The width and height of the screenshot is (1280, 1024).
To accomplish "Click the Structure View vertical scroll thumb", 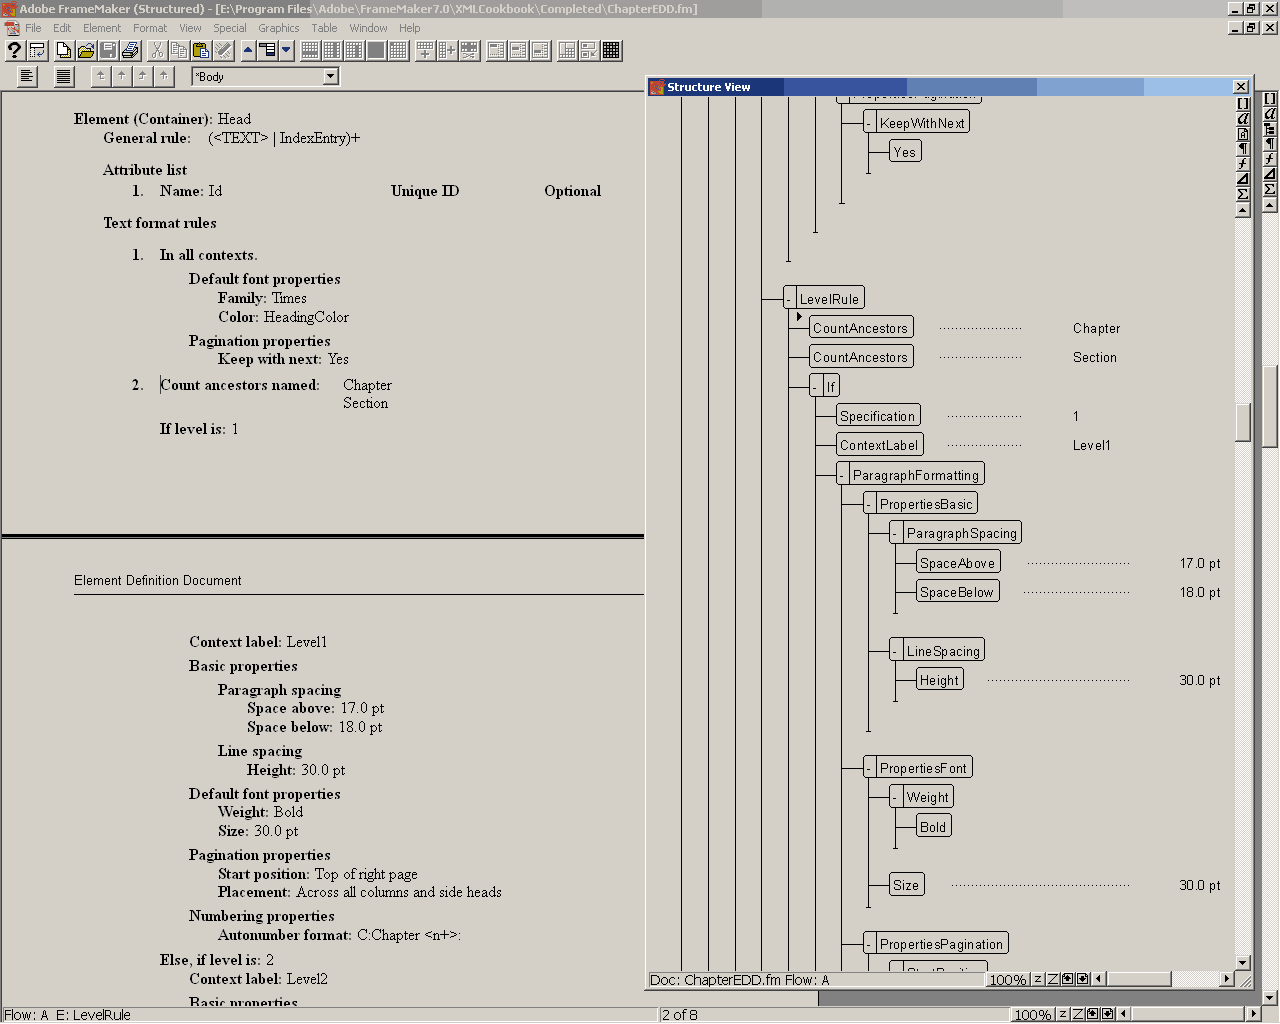I will [1243, 422].
